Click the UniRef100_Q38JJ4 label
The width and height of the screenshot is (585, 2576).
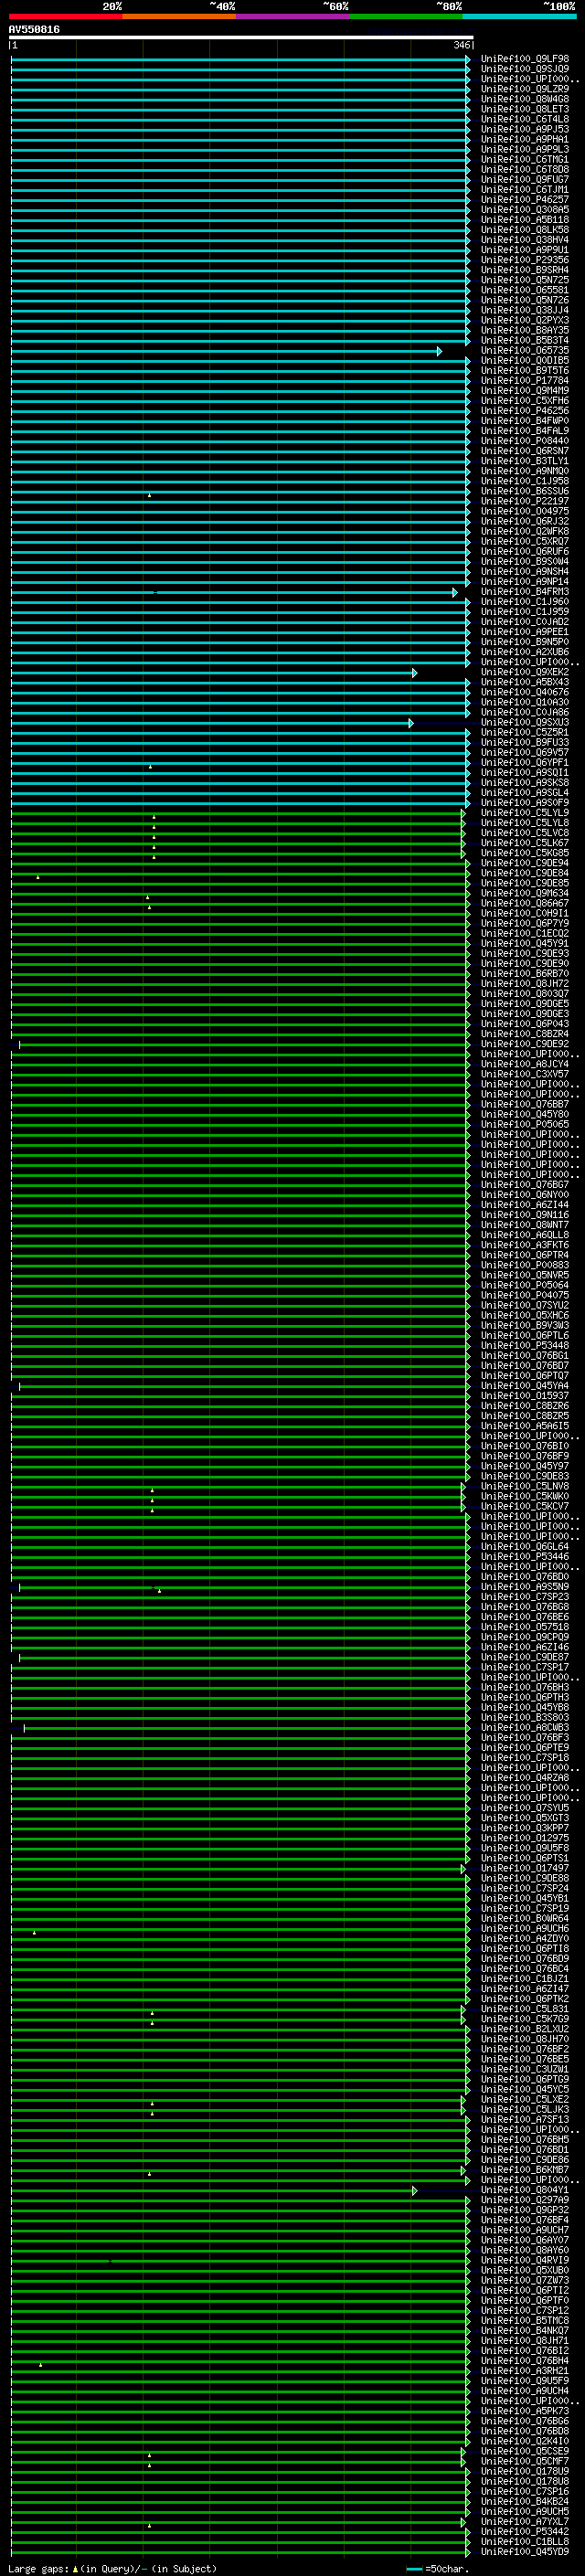click(x=525, y=310)
